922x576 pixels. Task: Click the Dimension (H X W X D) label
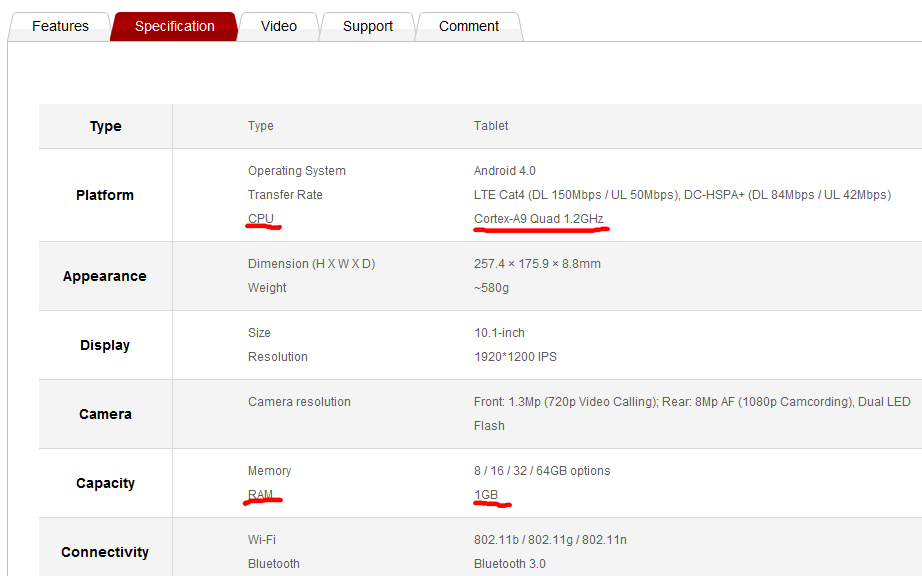[311, 264]
